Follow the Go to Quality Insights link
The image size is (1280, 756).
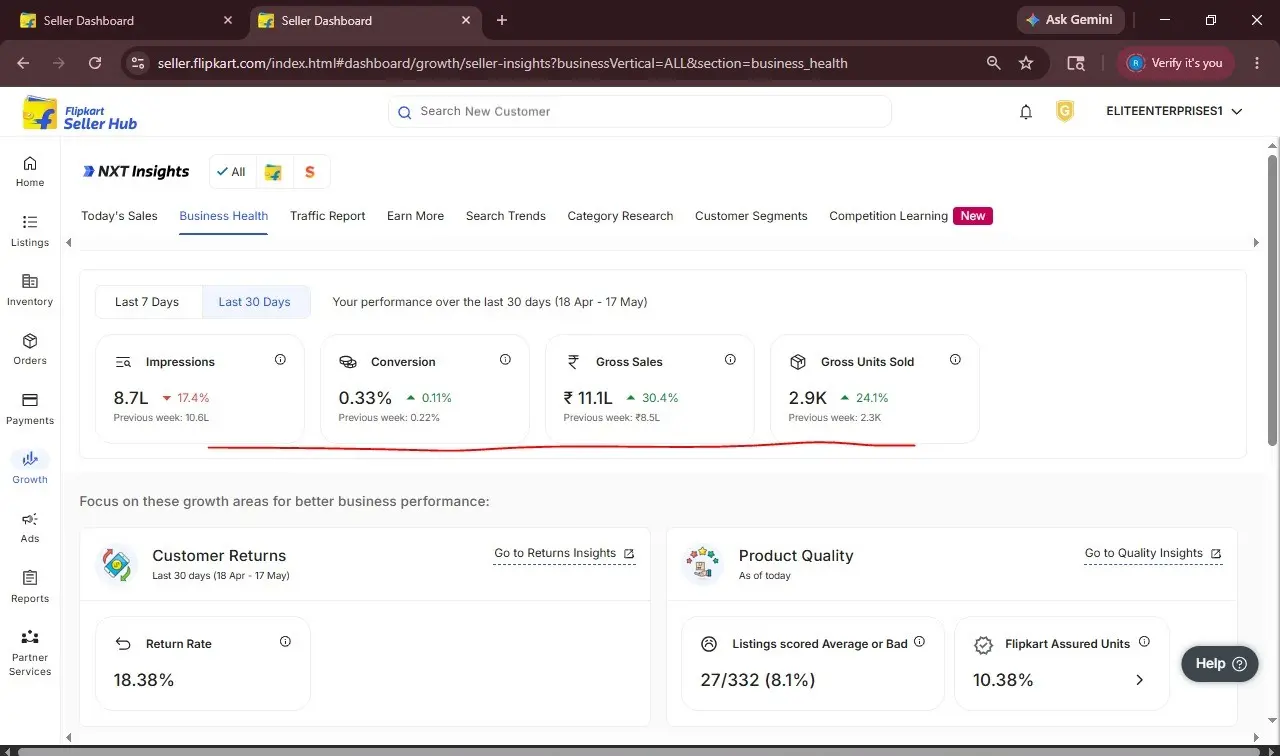coord(1153,553)
